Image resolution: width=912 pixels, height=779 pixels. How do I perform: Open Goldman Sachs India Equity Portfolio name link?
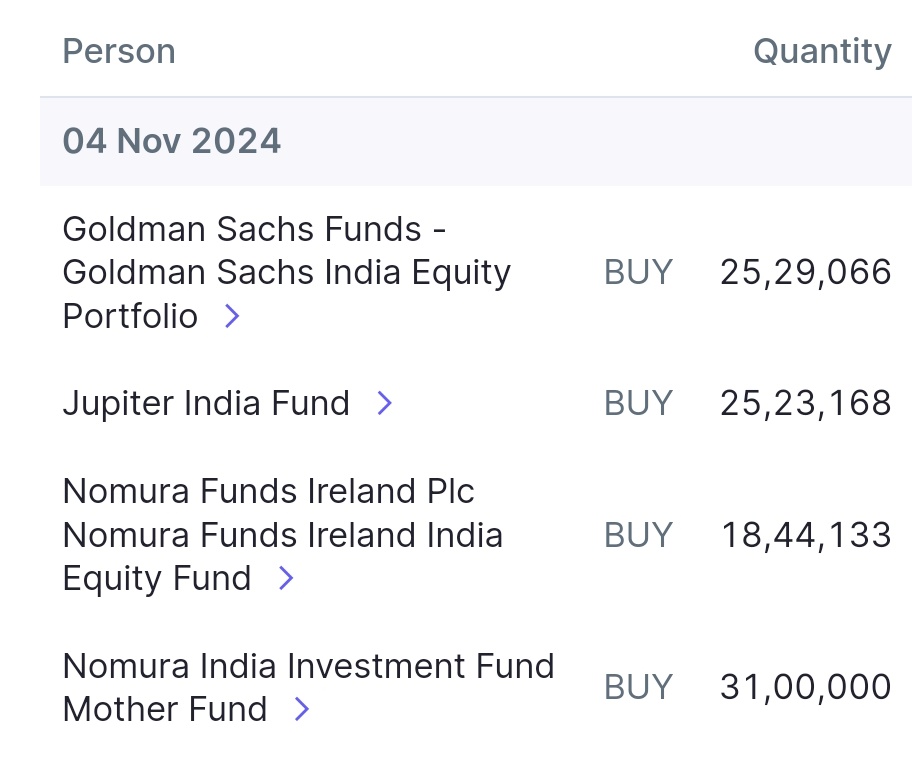point(286,272)
